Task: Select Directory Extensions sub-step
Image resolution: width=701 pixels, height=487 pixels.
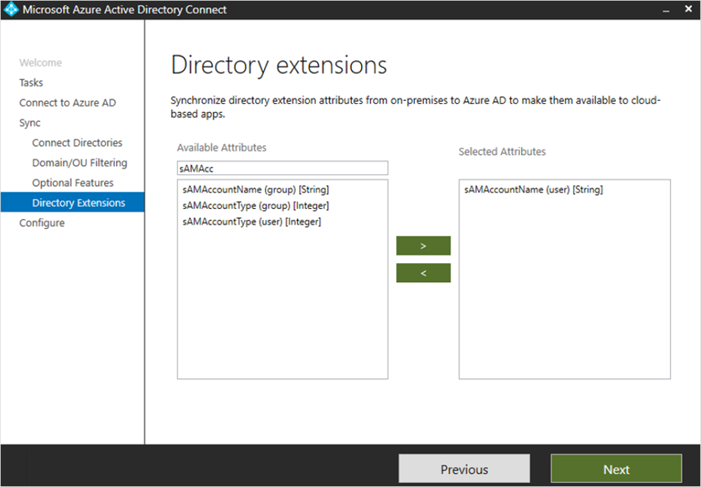Action: tap(72, 203)
